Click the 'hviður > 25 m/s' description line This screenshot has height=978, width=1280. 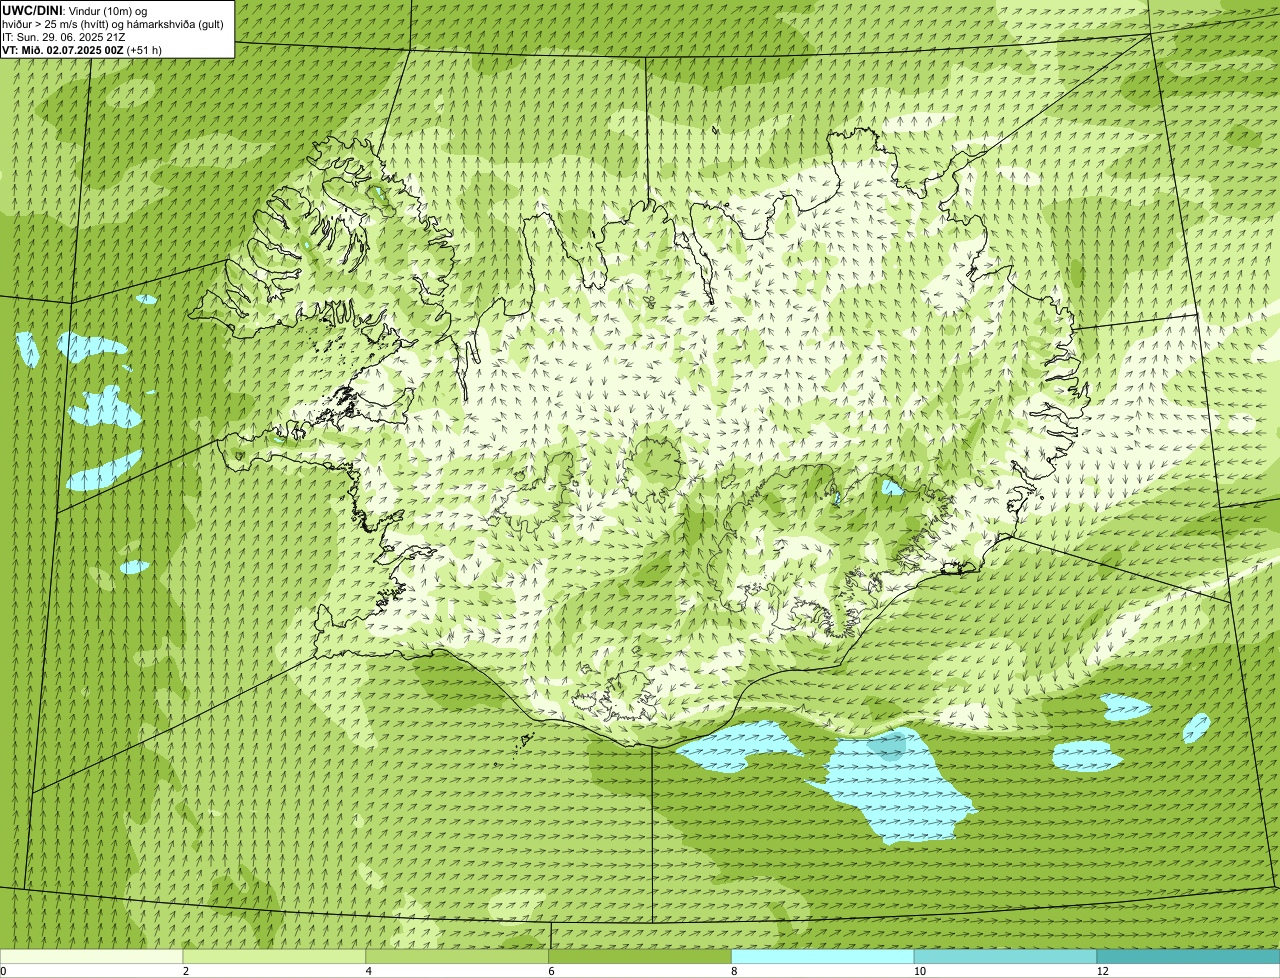point(113,24)
